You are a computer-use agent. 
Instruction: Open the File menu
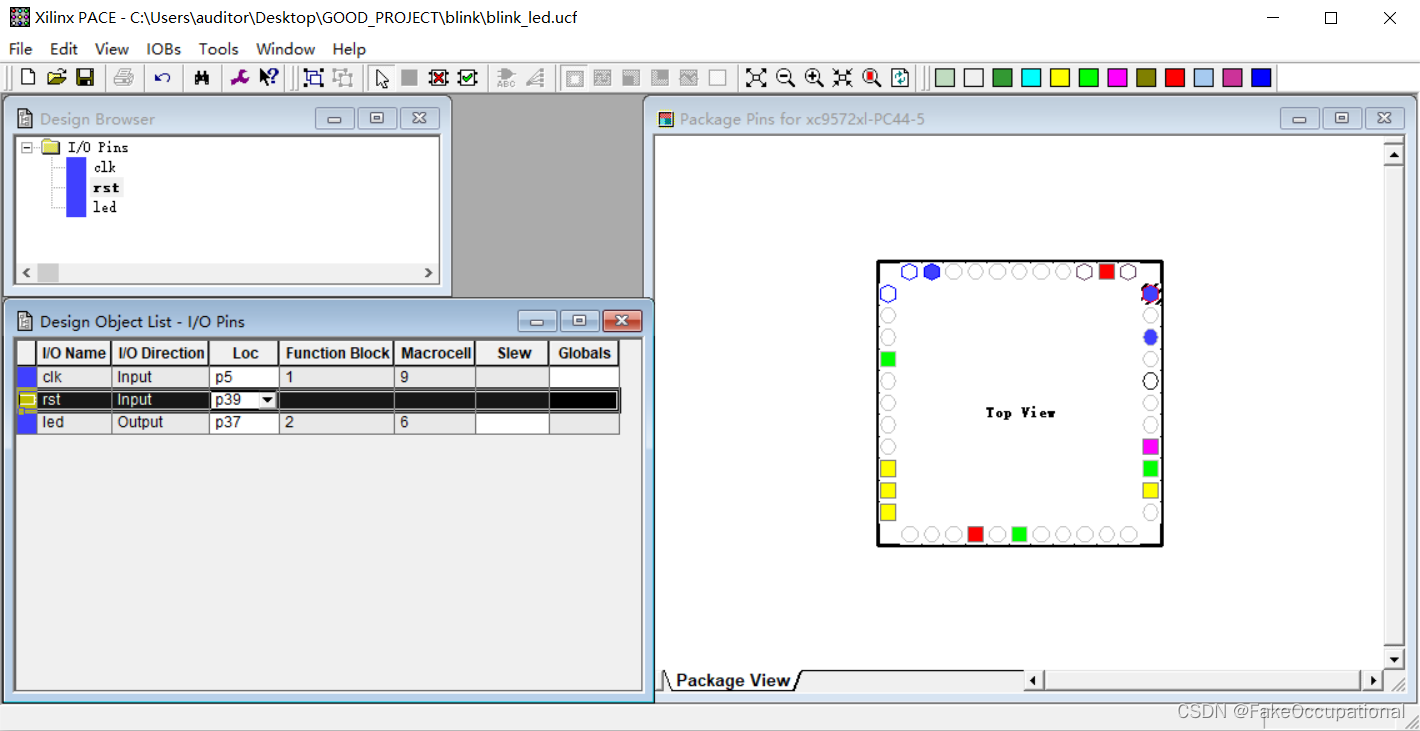(x=20, y=49)
